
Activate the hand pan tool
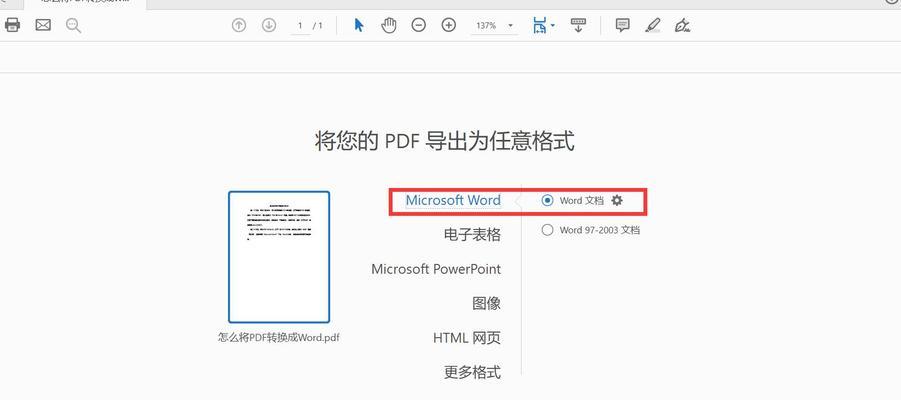click(x=389, y=25)
